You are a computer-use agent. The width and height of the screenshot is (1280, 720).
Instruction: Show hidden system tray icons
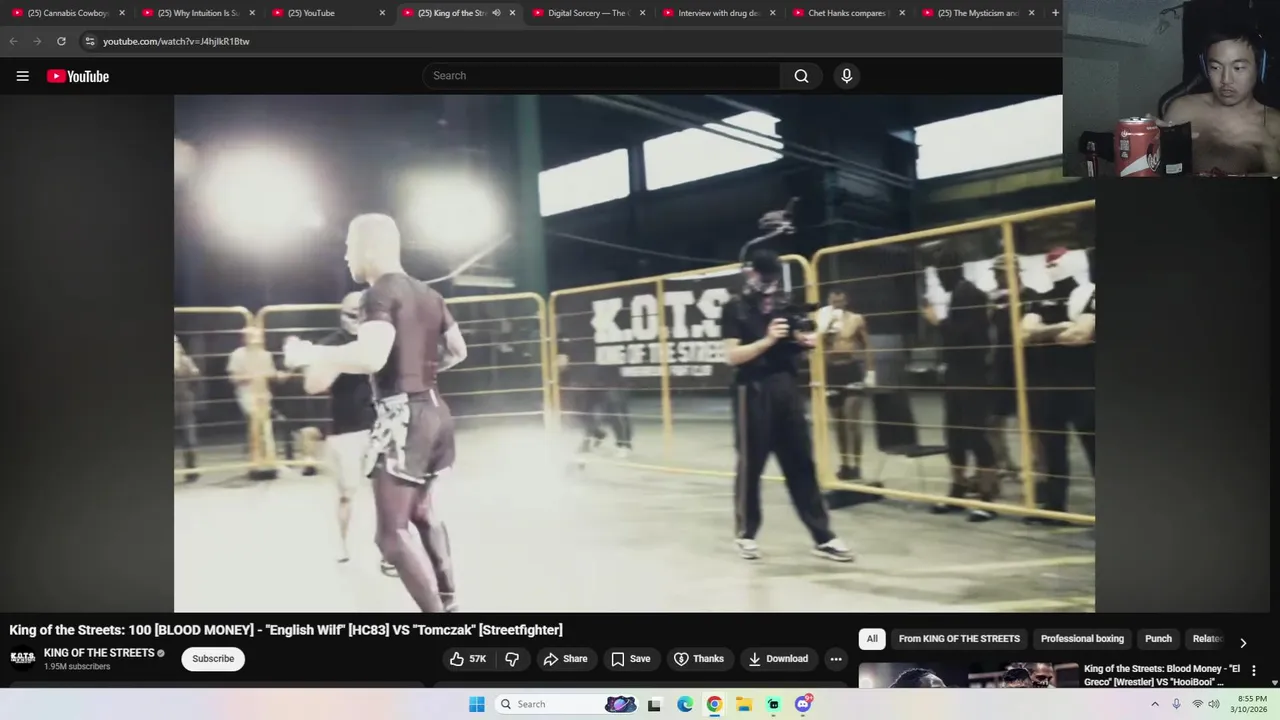coord(1155,704)
